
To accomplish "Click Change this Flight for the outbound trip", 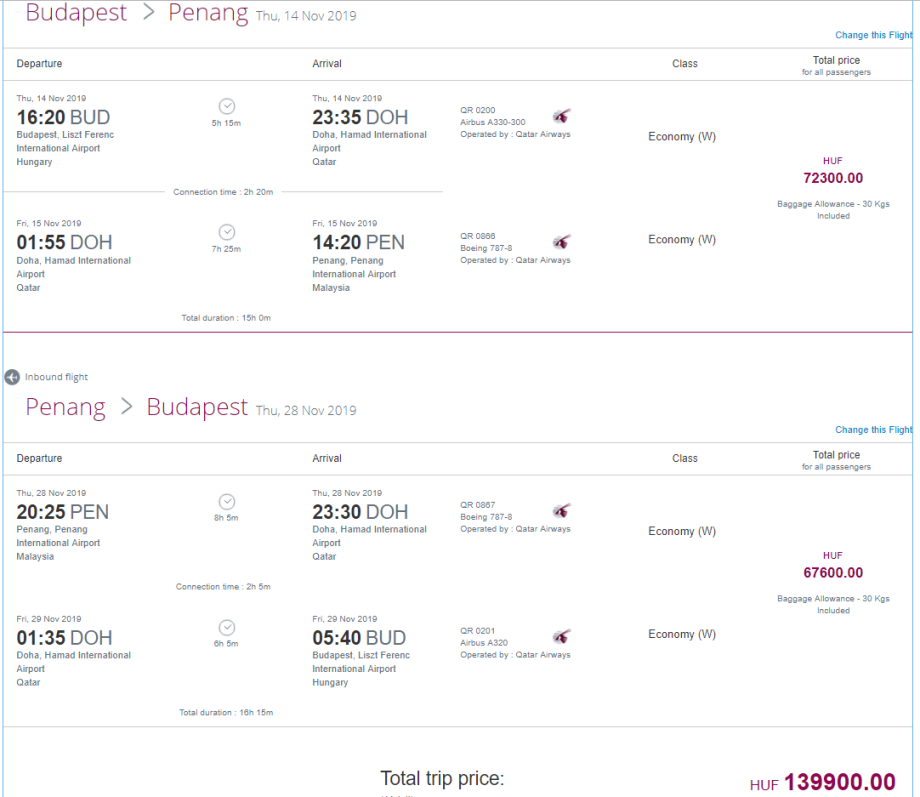I will (873, 35).
